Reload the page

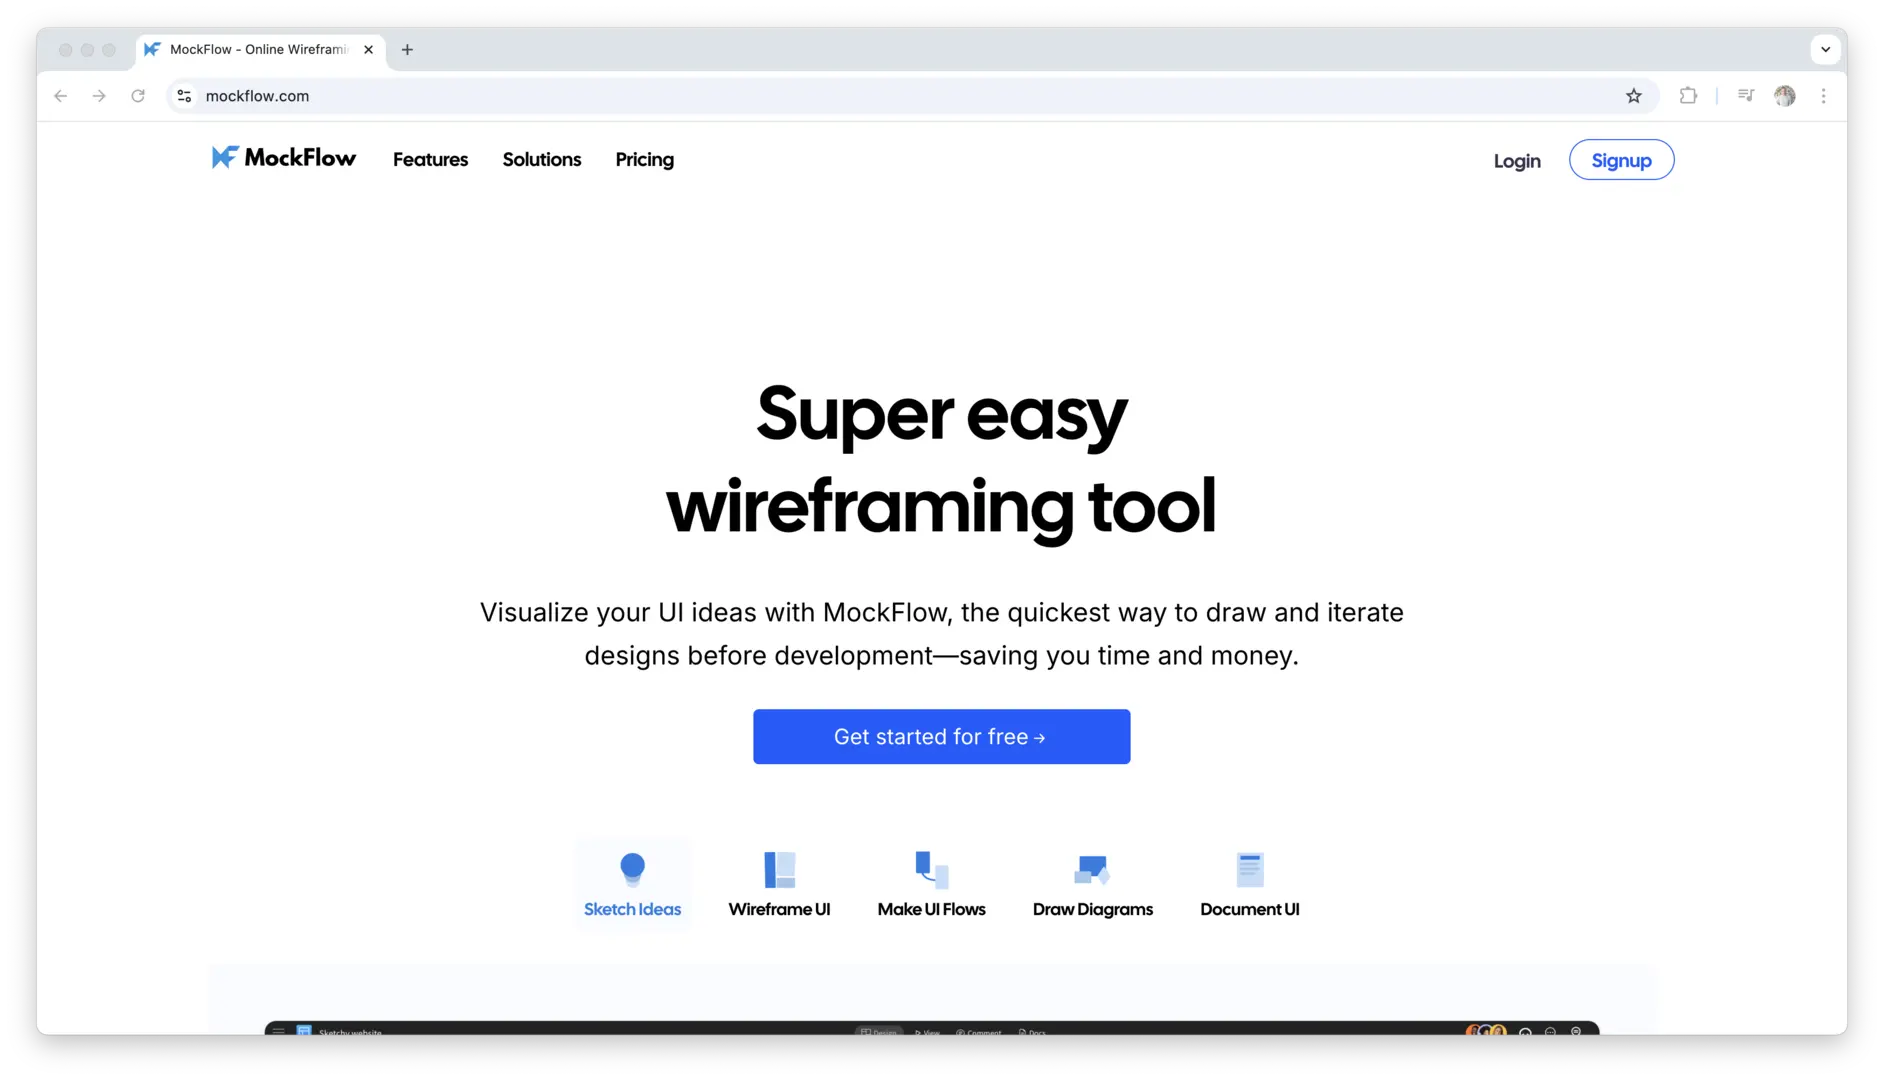[138, 96]
